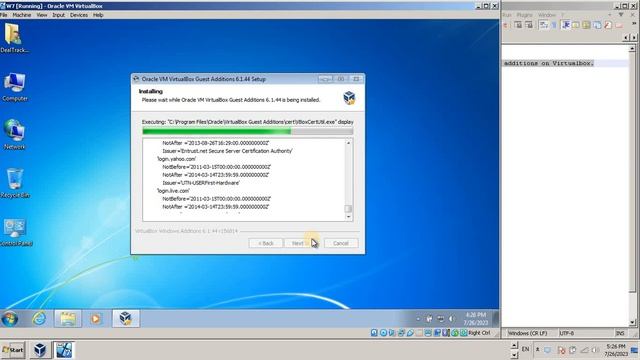
Task: Open the Plugins menu in Notepad++
Action: click(524, 15)
